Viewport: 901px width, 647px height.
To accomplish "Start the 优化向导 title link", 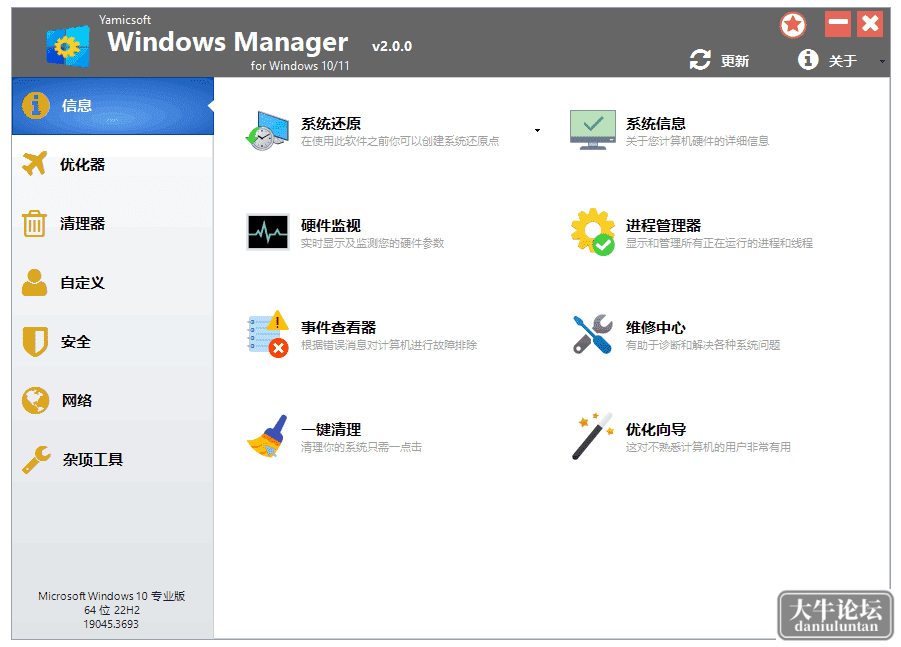I will click(x=656, y=429).
